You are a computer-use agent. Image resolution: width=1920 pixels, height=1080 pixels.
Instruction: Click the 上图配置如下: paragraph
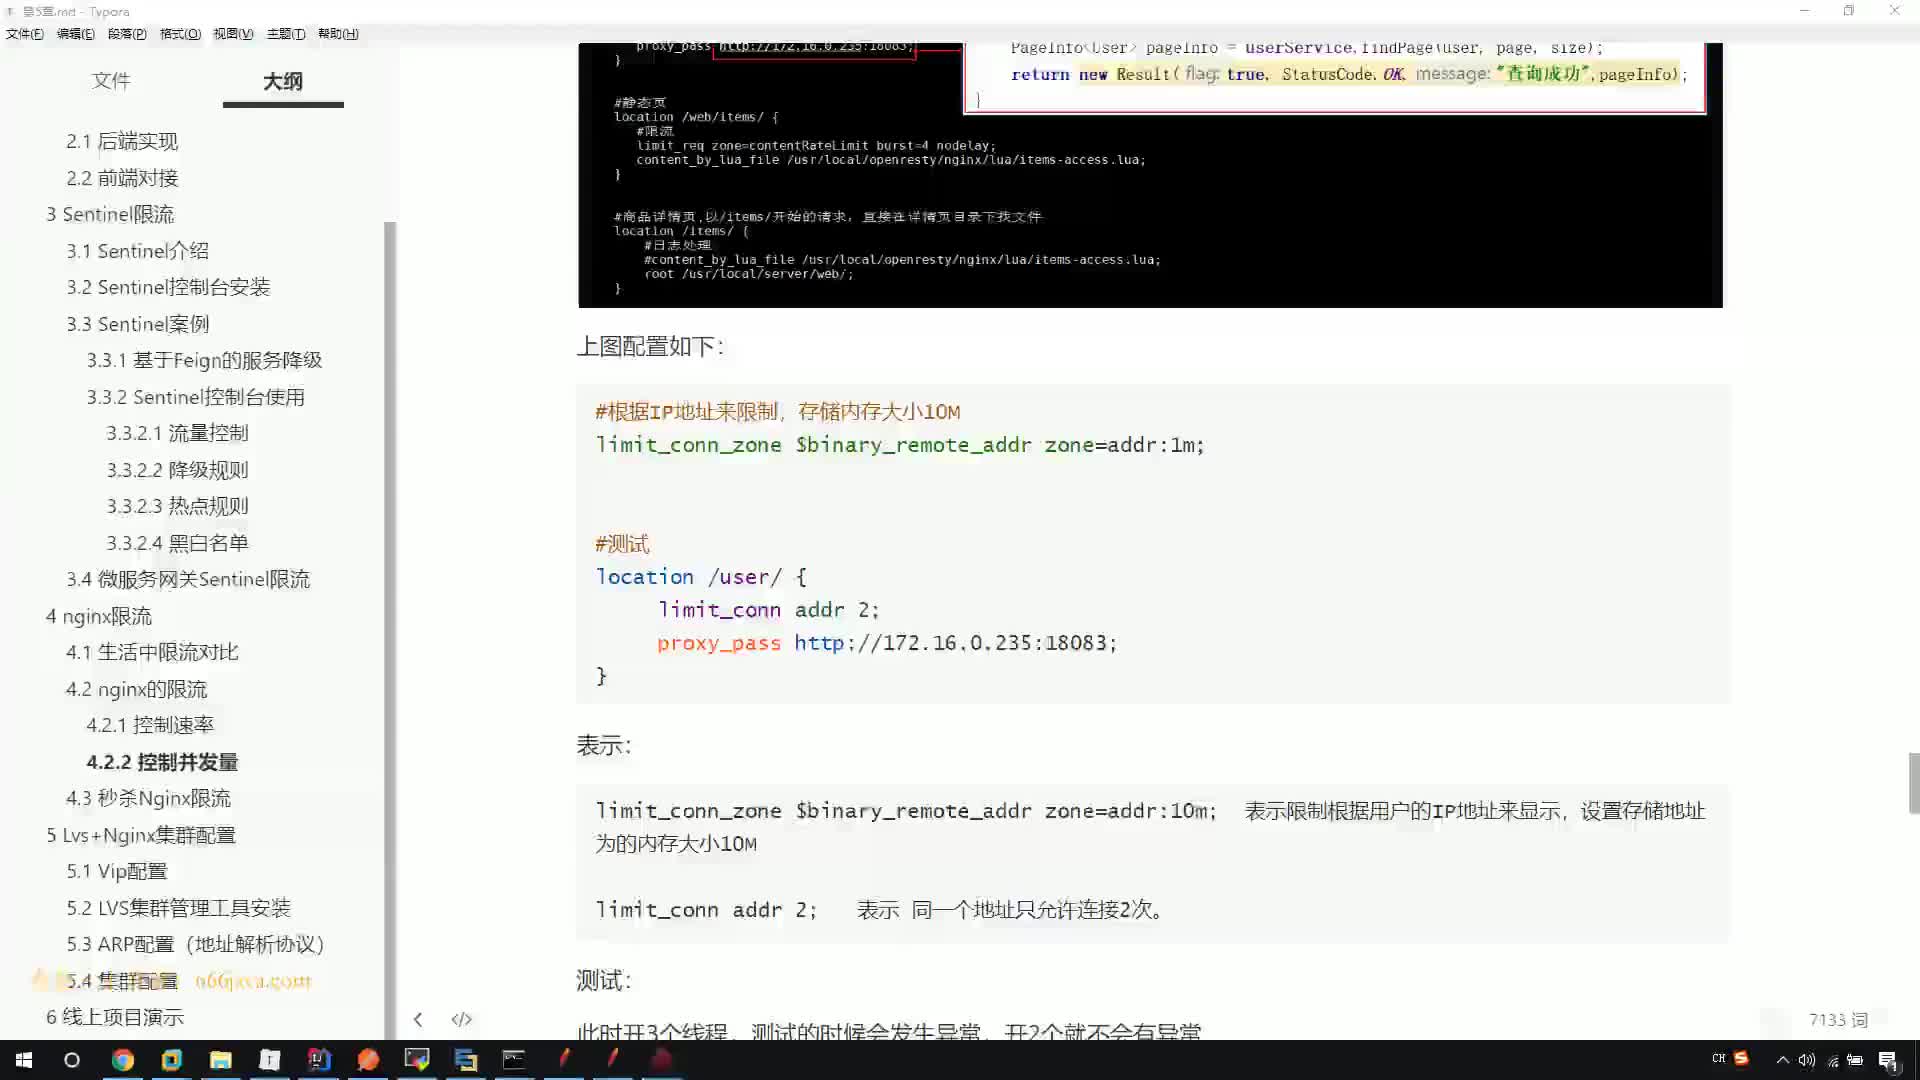649,346
